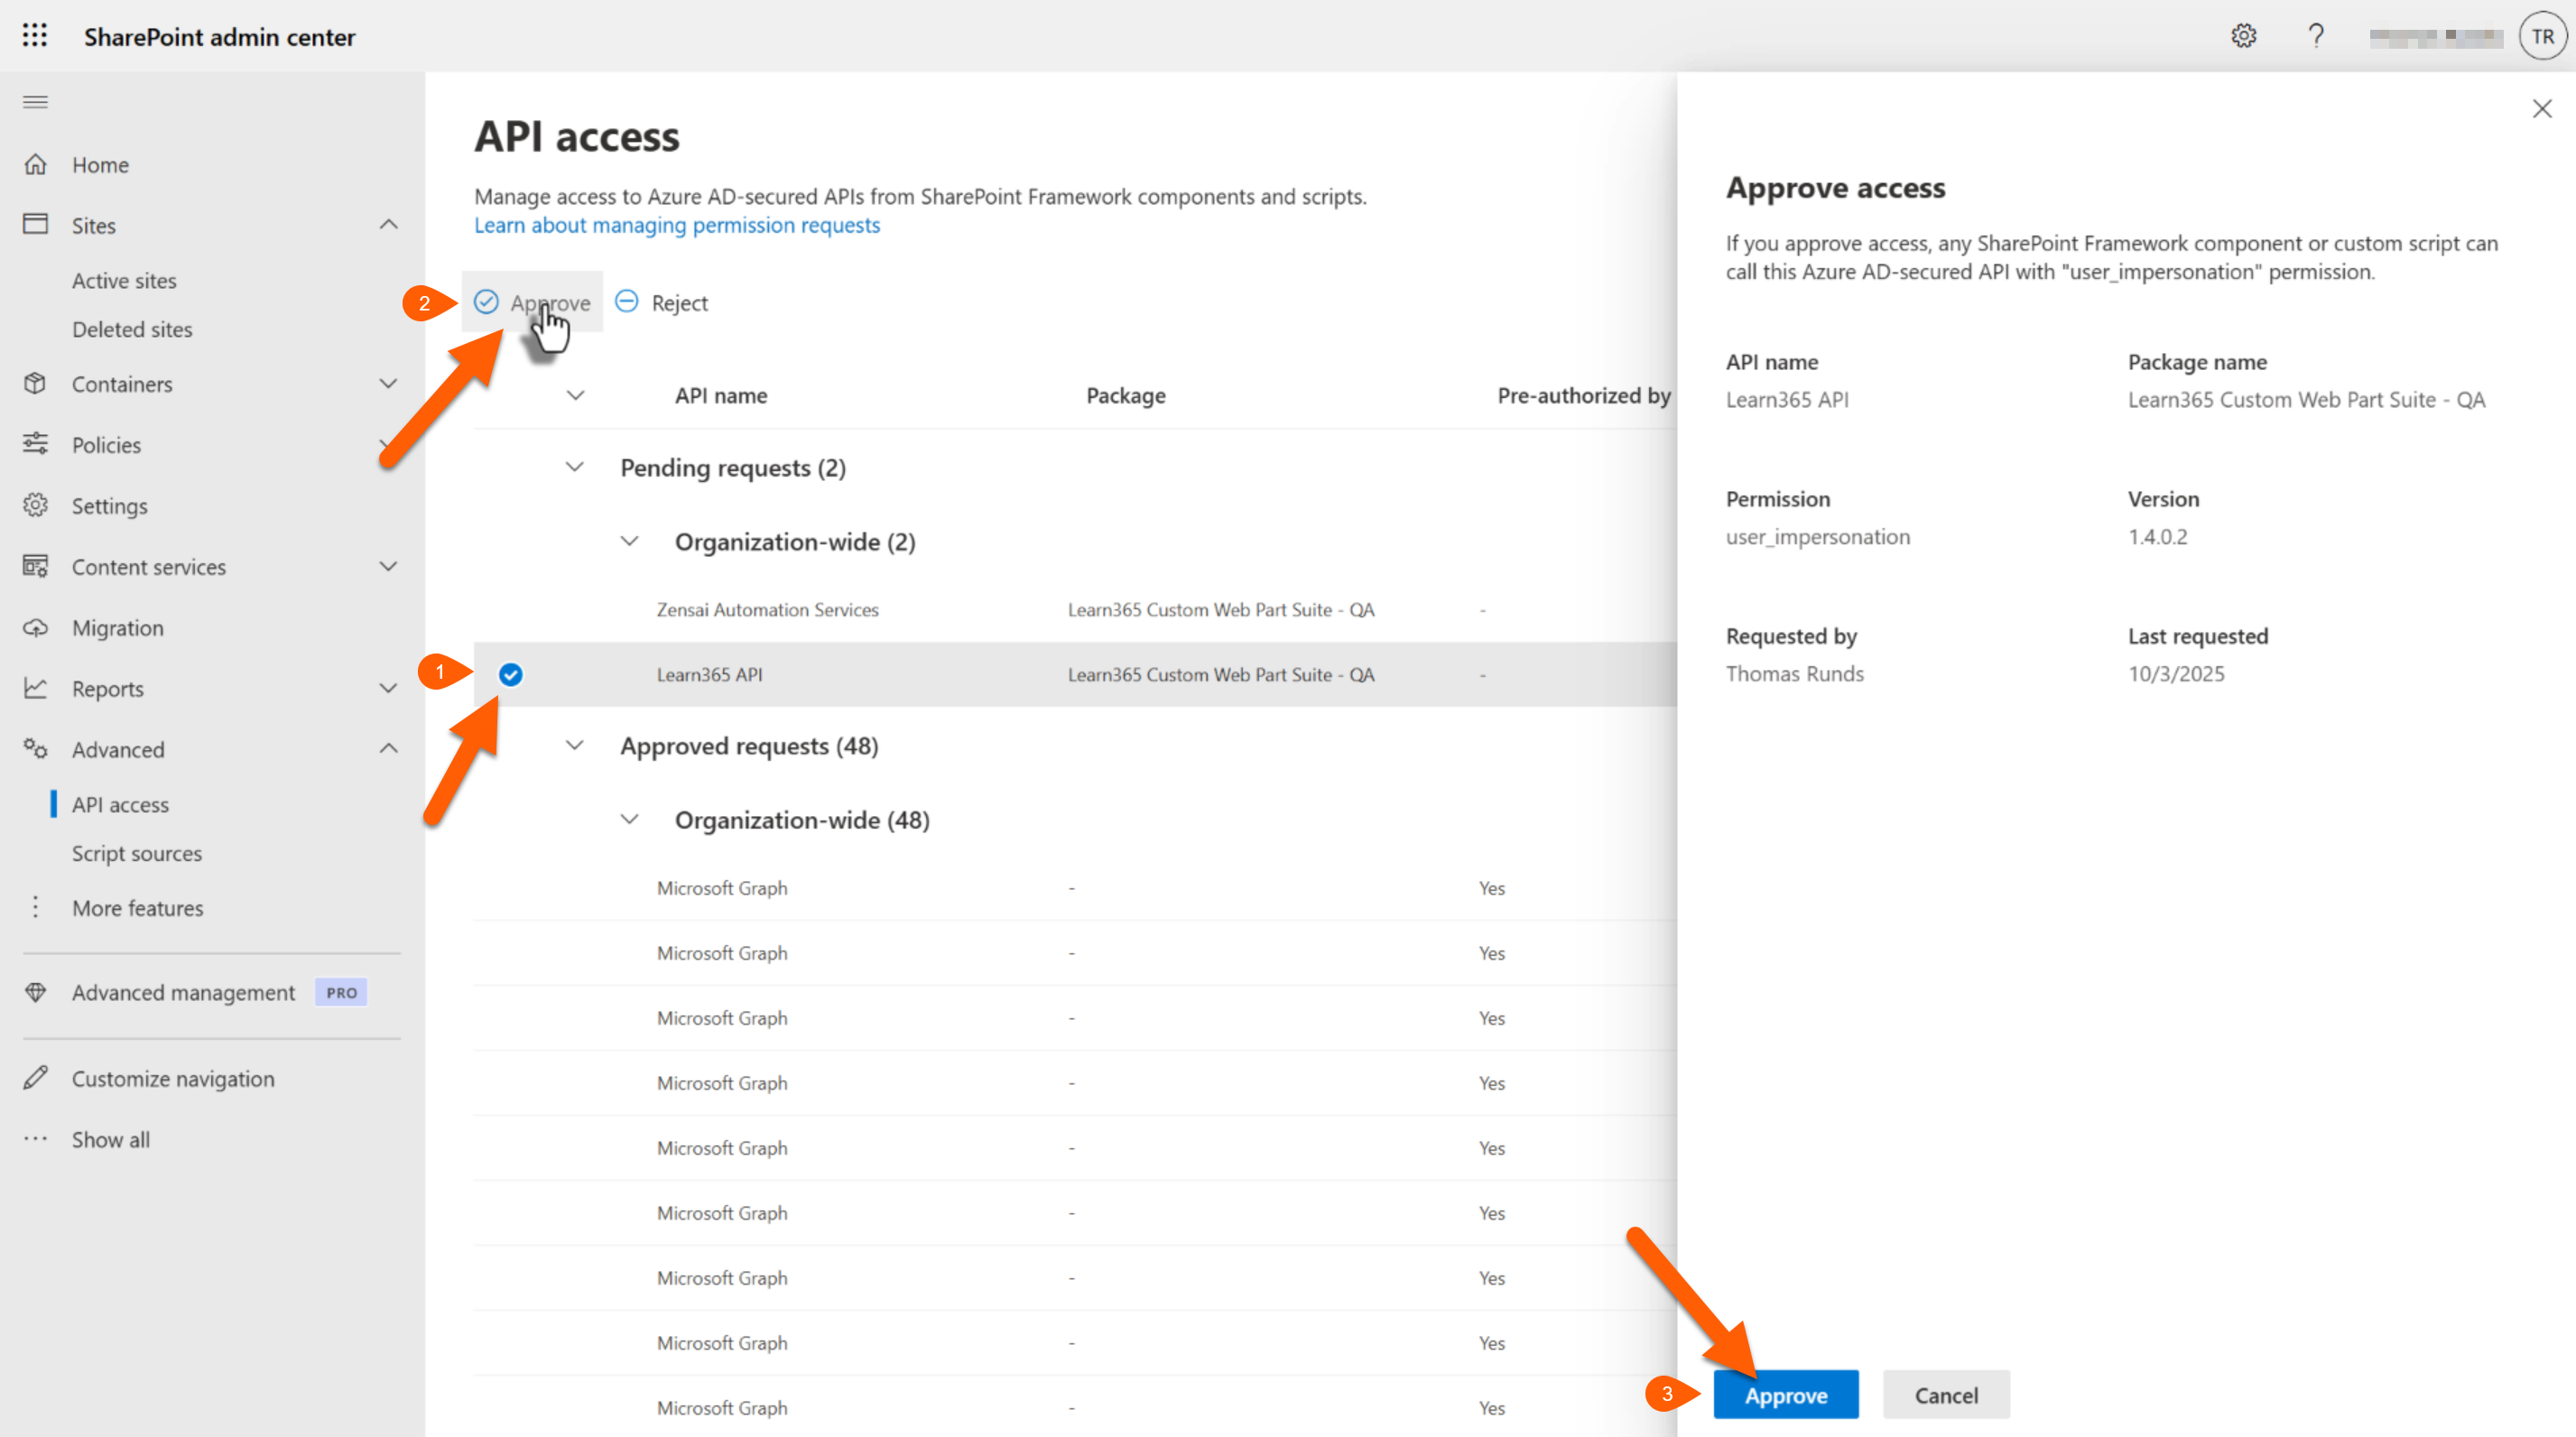
Task: Click the Containers cube icon
Action: (x=35, y=384)
